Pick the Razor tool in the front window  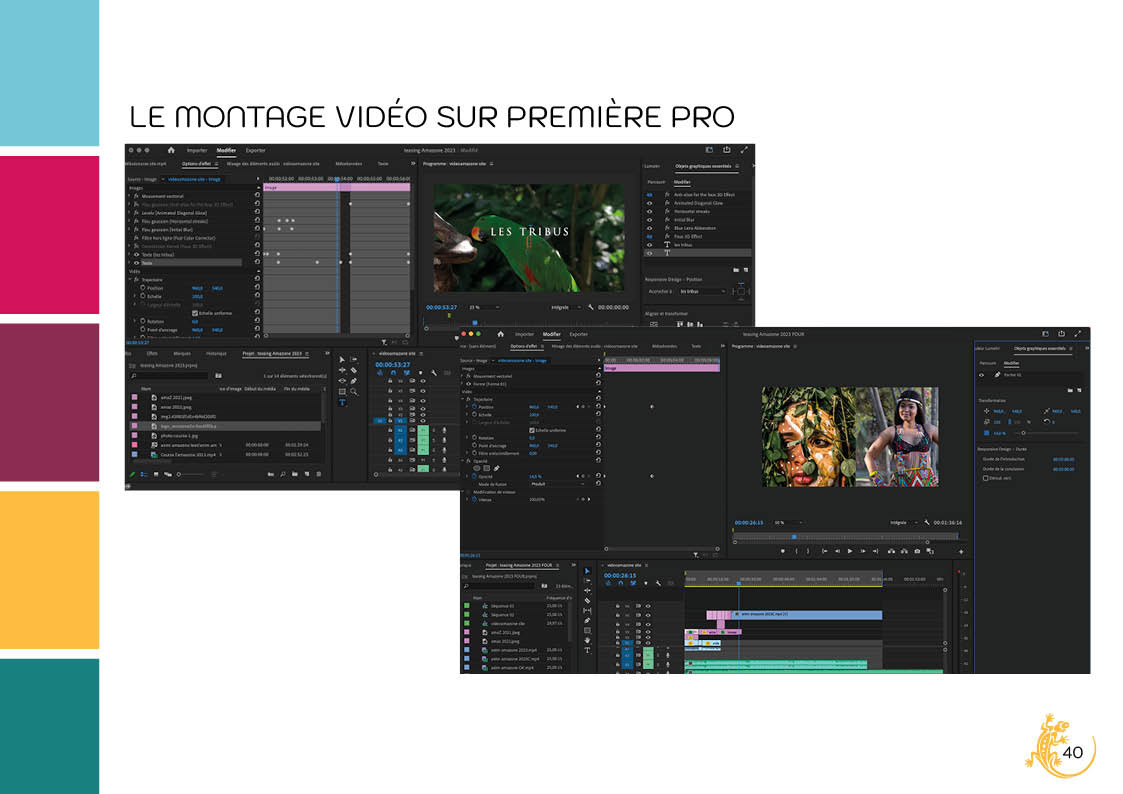click(587, 601)
